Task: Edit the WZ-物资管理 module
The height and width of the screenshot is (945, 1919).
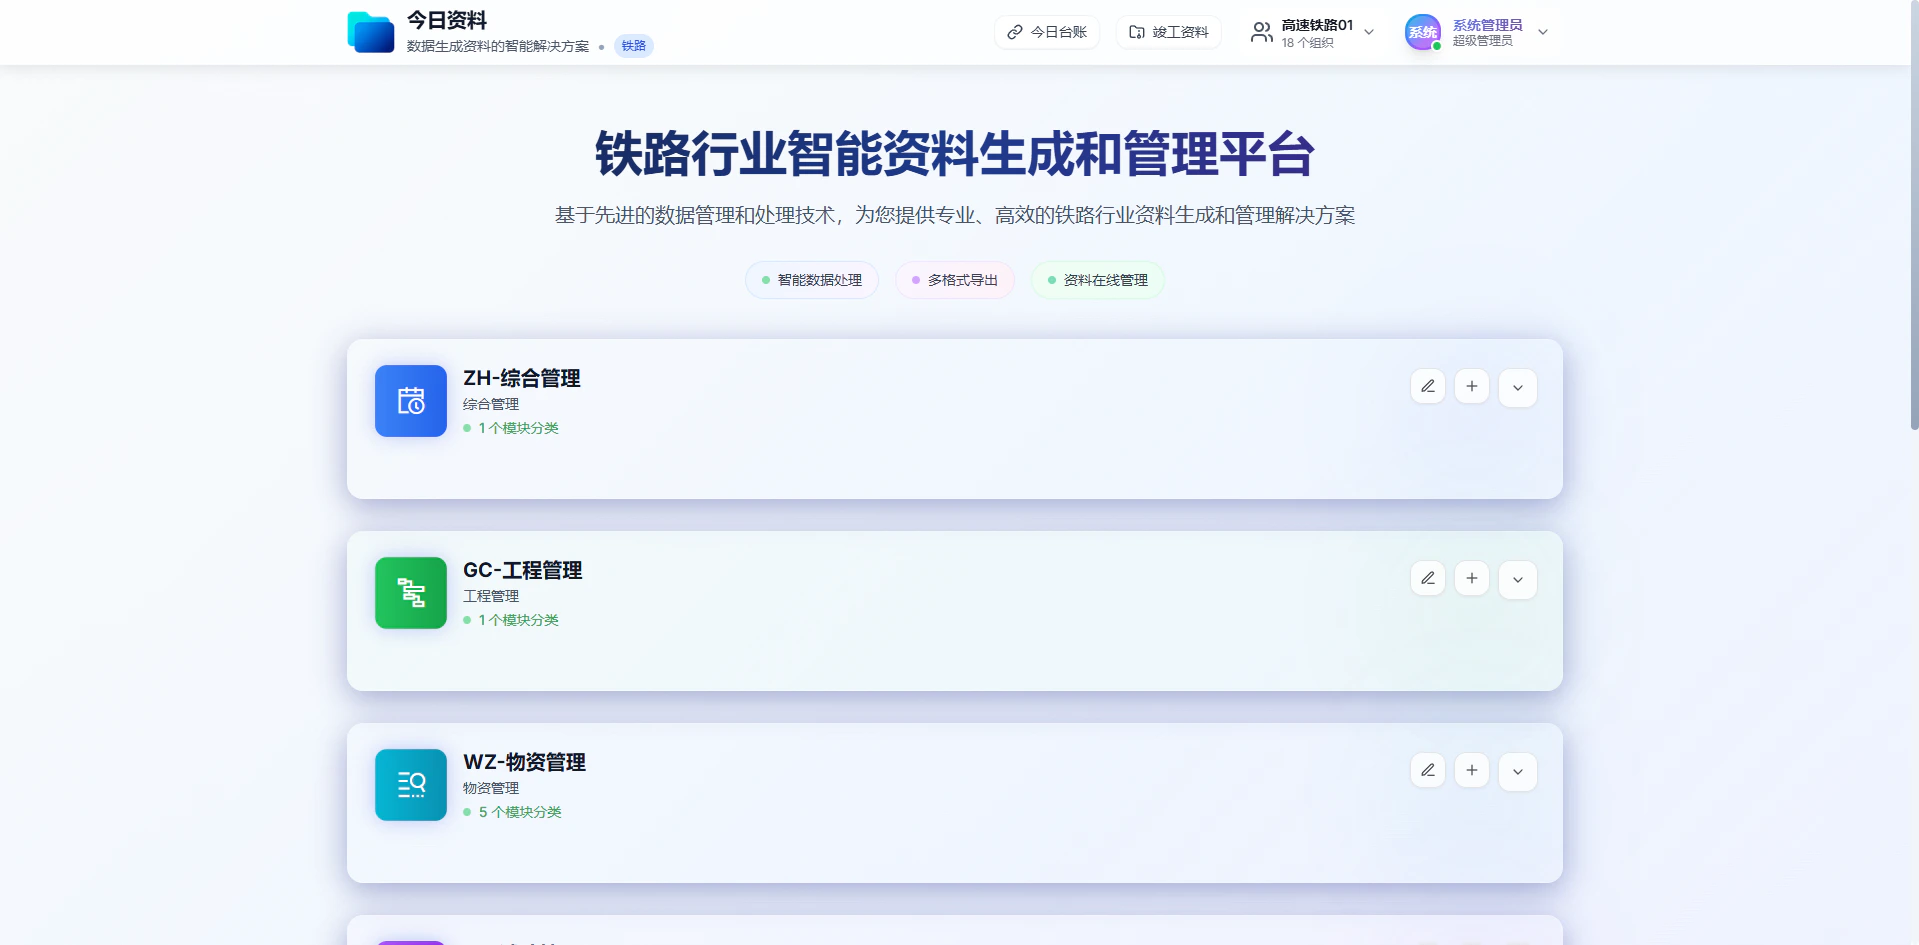Action: click(1428, 770)
